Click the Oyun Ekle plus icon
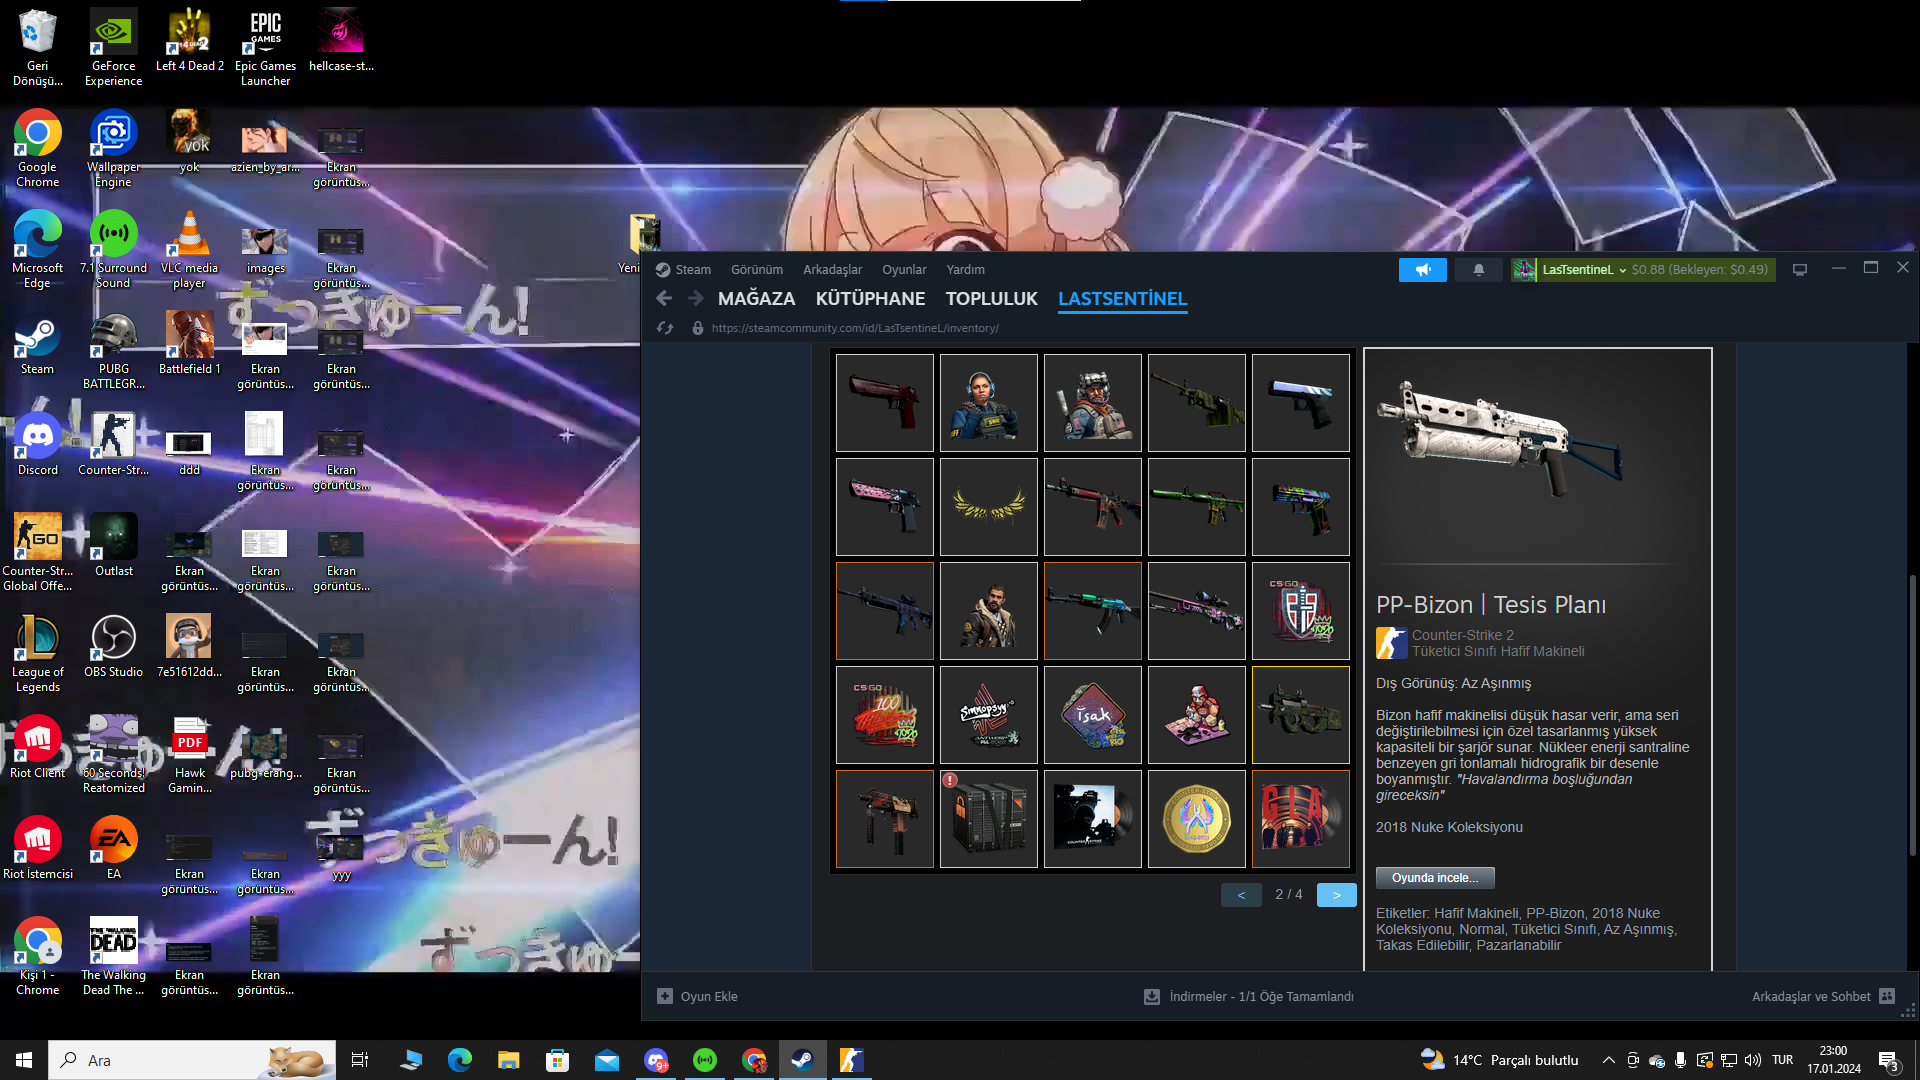This screenshot has height=1080, width=1920. pos(665,996)
